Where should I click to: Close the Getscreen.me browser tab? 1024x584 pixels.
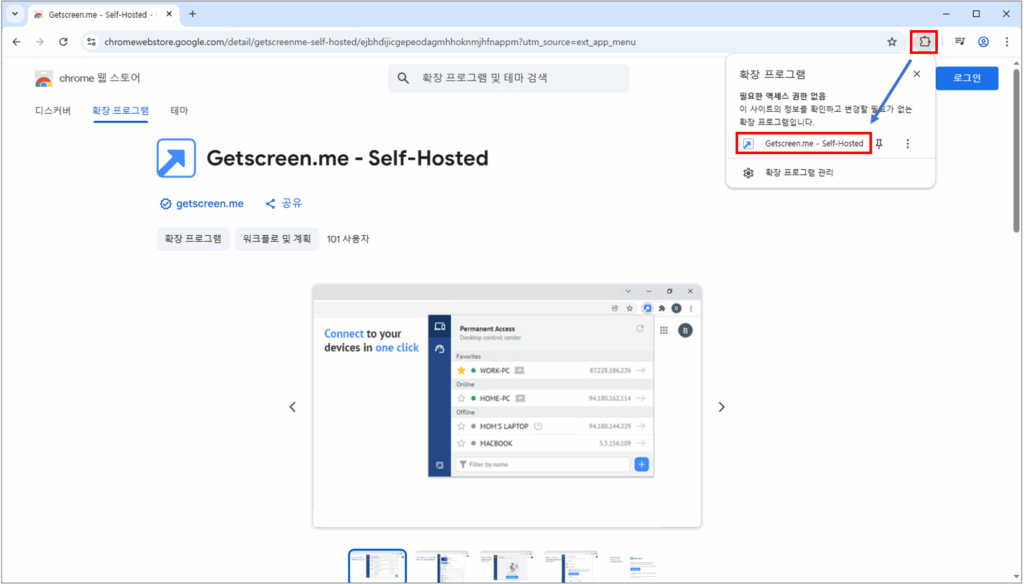point(168,14)
